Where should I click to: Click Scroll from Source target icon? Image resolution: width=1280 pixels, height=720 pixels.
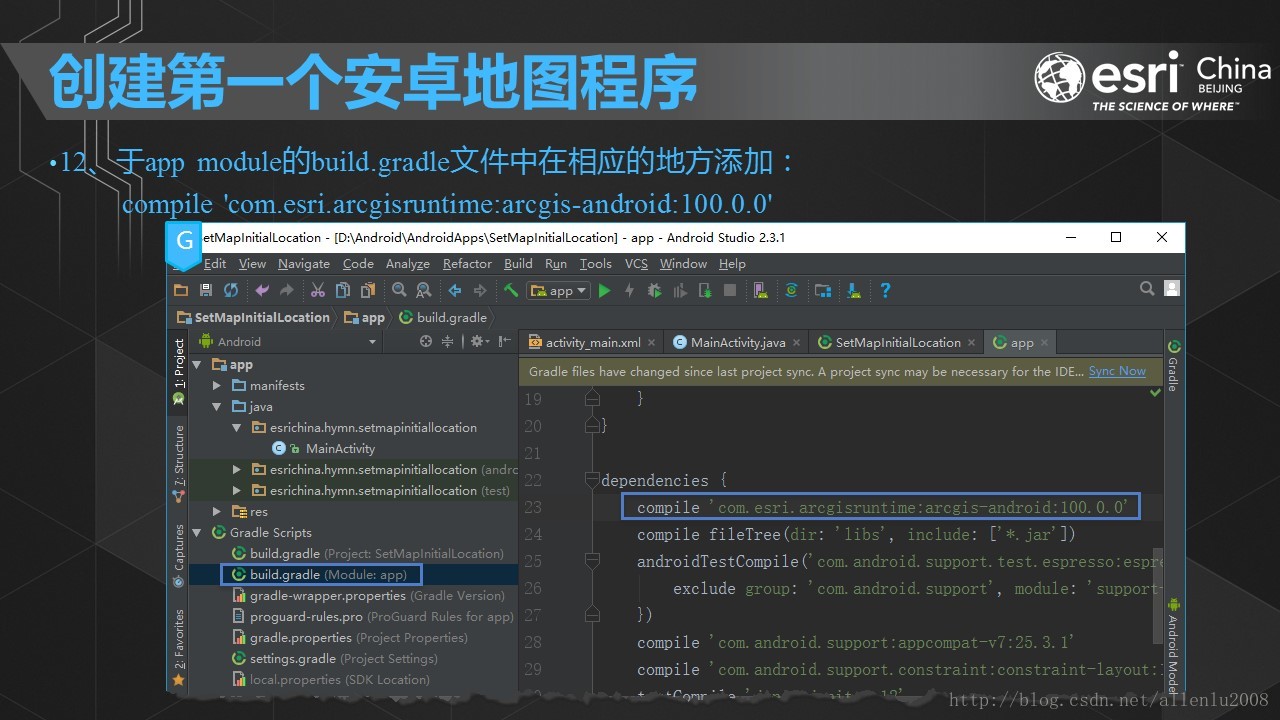coord(426,342)
